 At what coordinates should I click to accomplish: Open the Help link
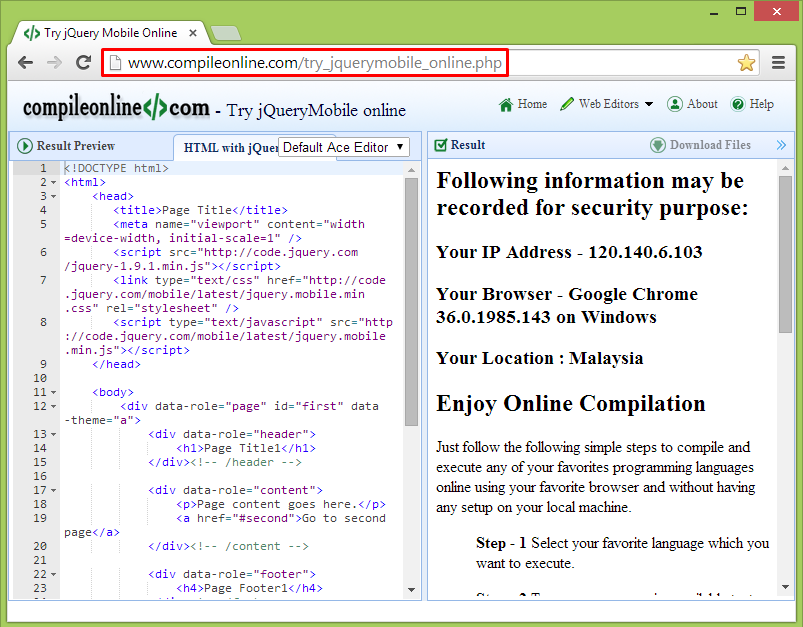point(752,104)
